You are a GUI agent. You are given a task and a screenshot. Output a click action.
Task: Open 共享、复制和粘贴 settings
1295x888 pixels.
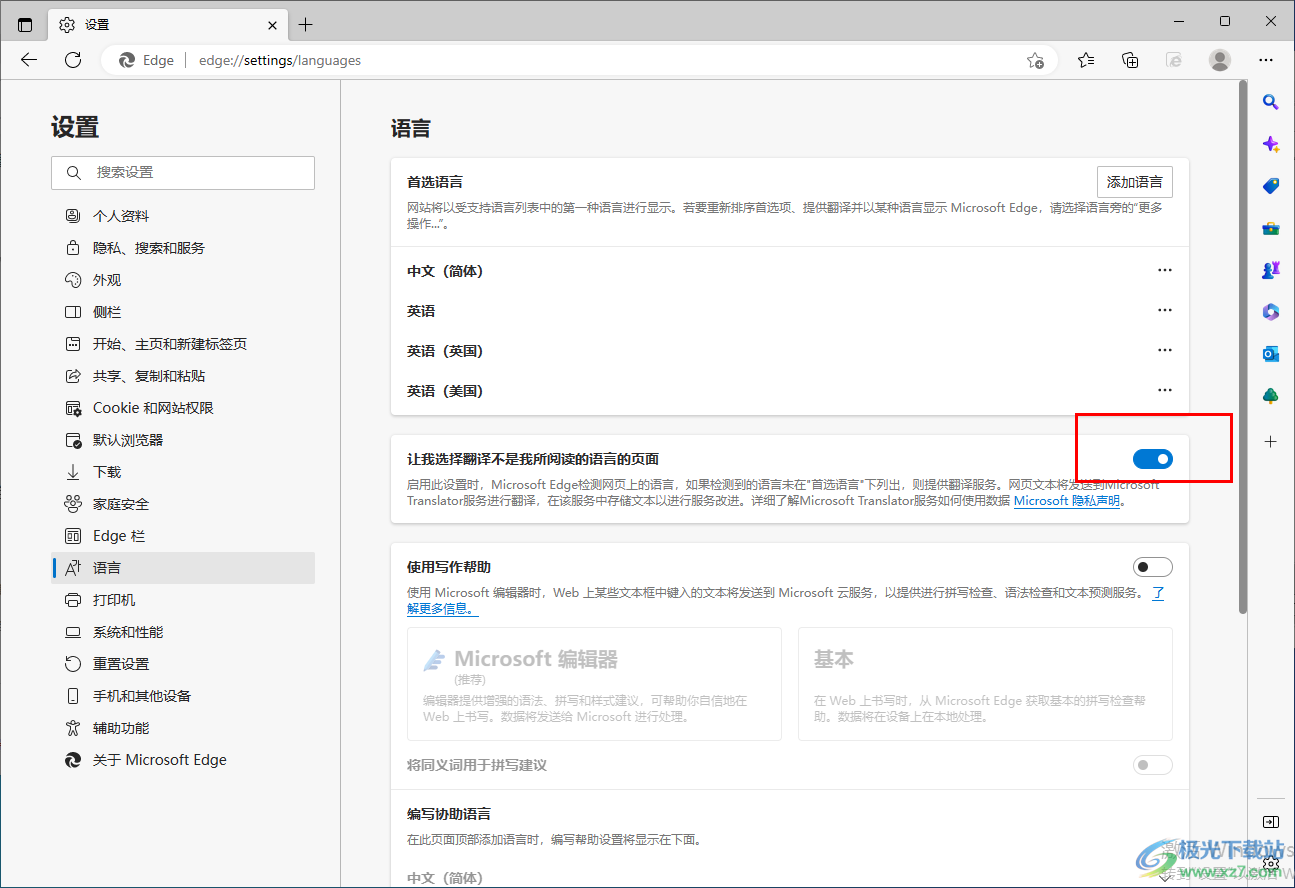click(183, 376)
